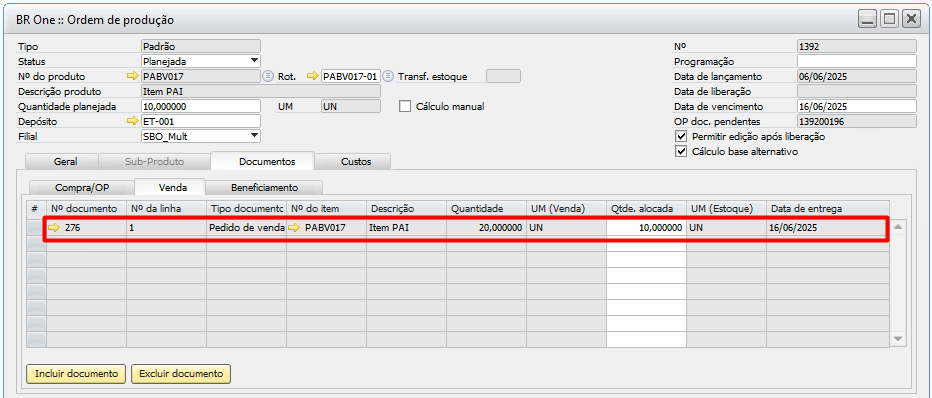The width and height of the screenshot is (932, 398).
Task: Click the Data de vencimento field 16/06/2025
Action: 857,106
